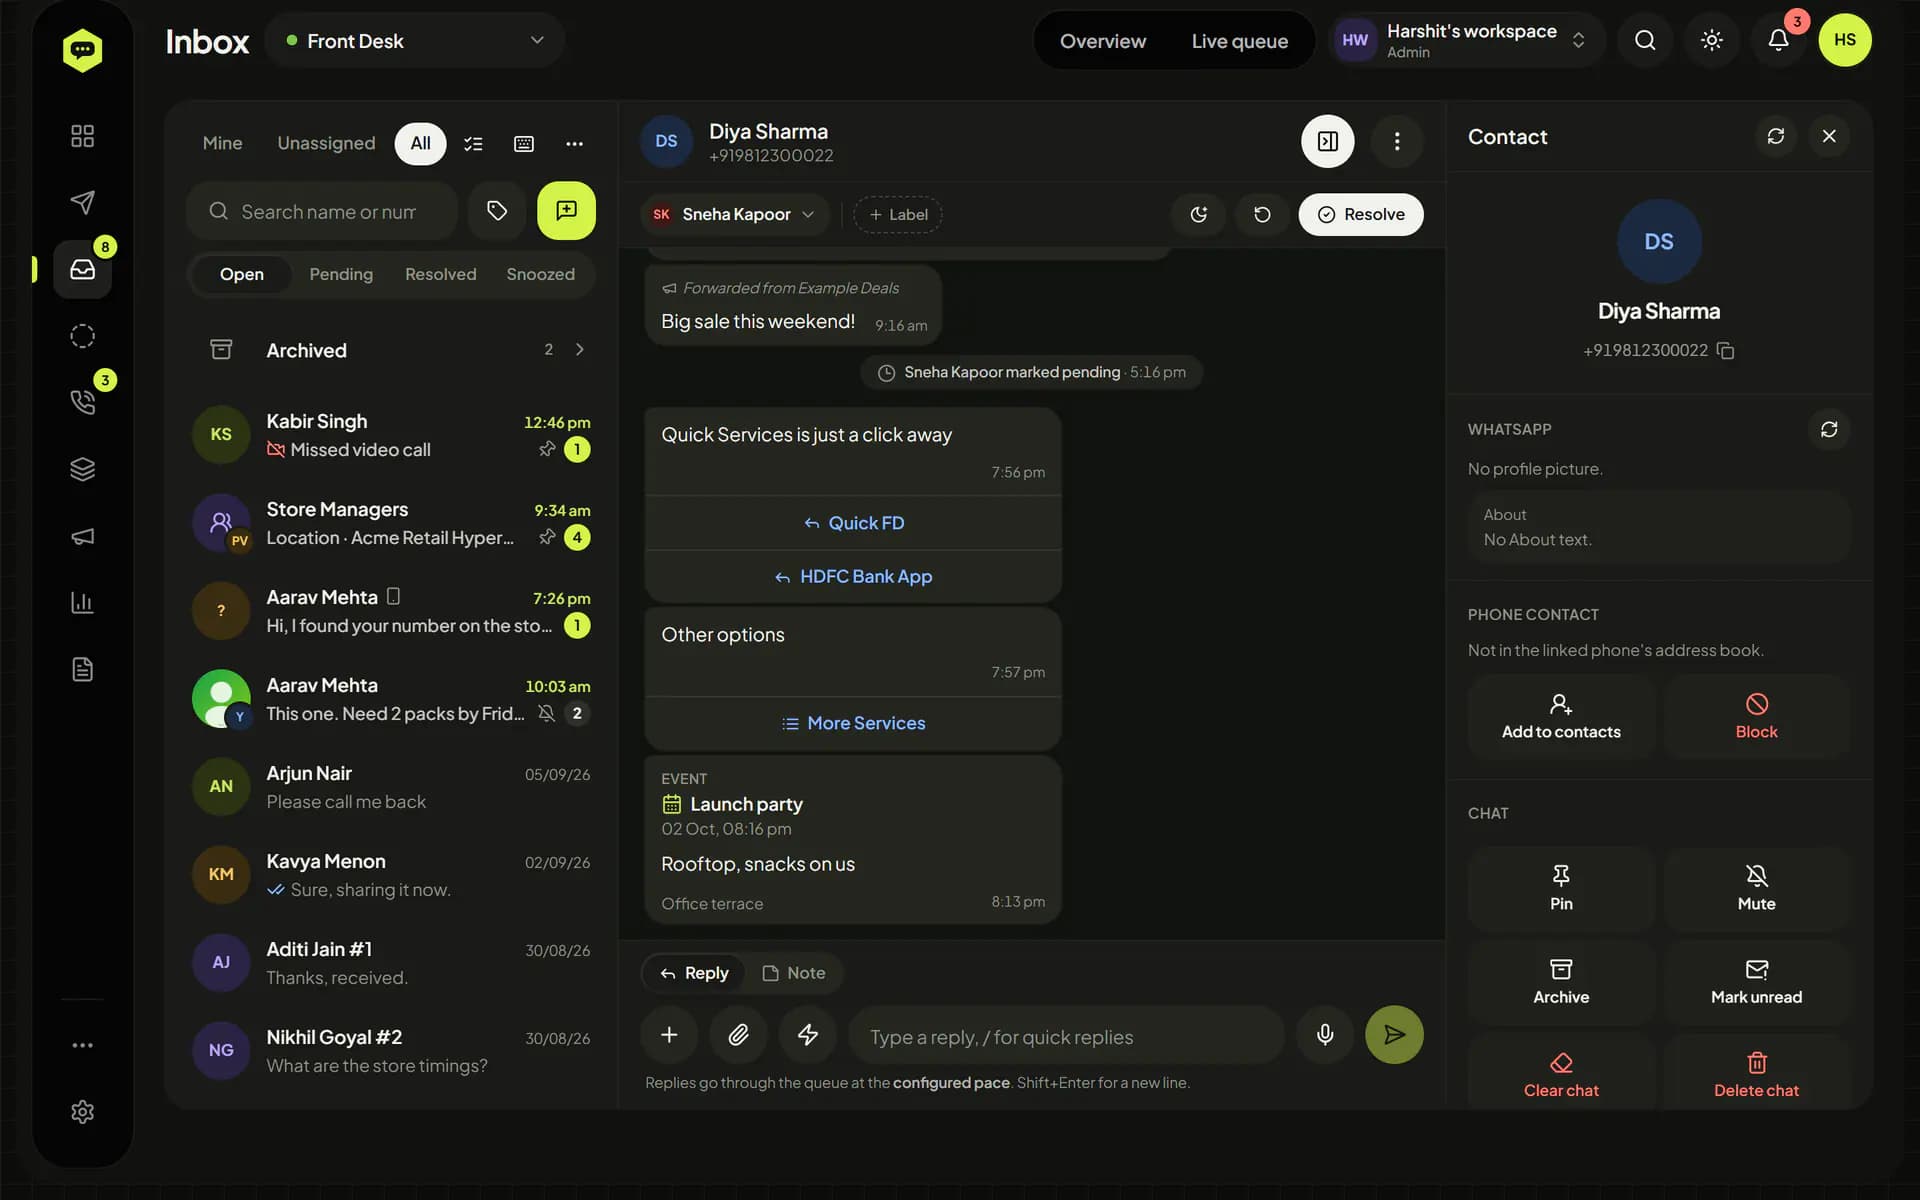Click Add to contacts
This screenshot has height=1200, width=1920.
1561,716
